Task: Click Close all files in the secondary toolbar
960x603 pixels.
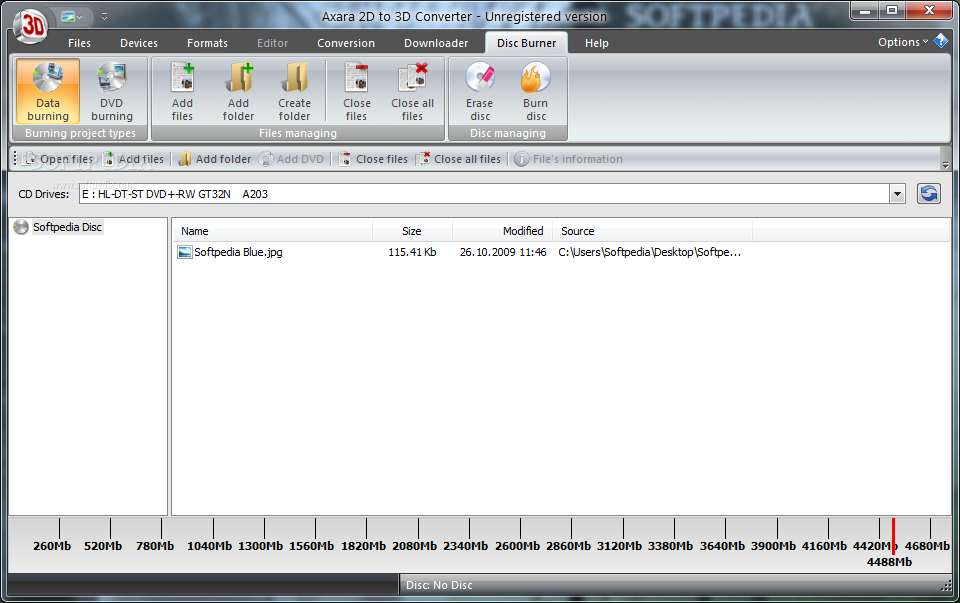Action: (x=459, y=159)
